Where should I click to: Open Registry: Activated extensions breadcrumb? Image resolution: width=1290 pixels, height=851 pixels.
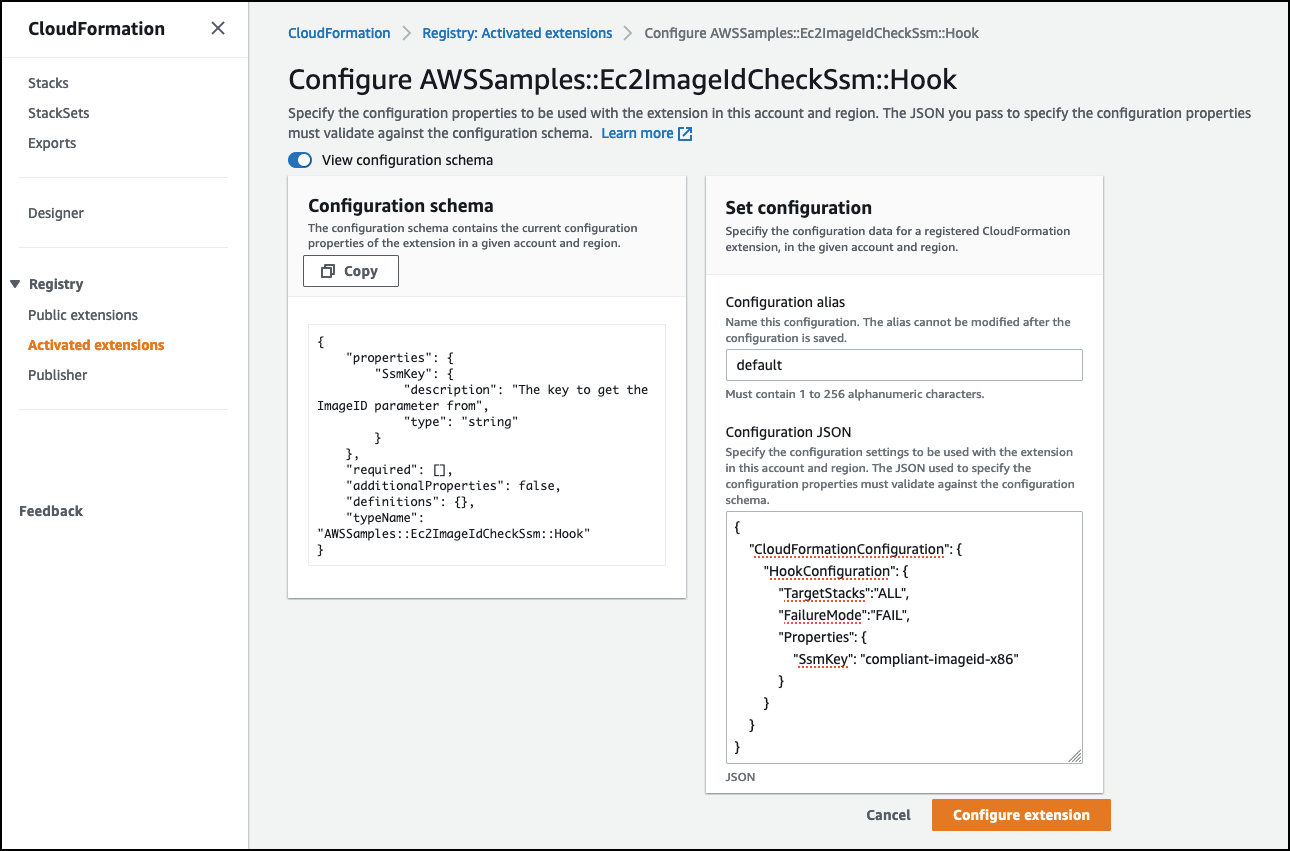click(517, 32)
